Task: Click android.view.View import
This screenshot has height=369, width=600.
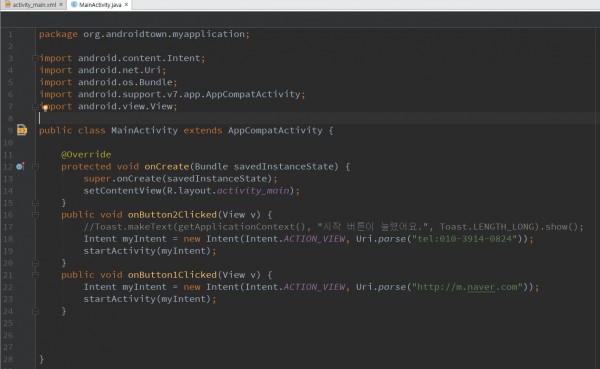Action: [x=125, y=106]
